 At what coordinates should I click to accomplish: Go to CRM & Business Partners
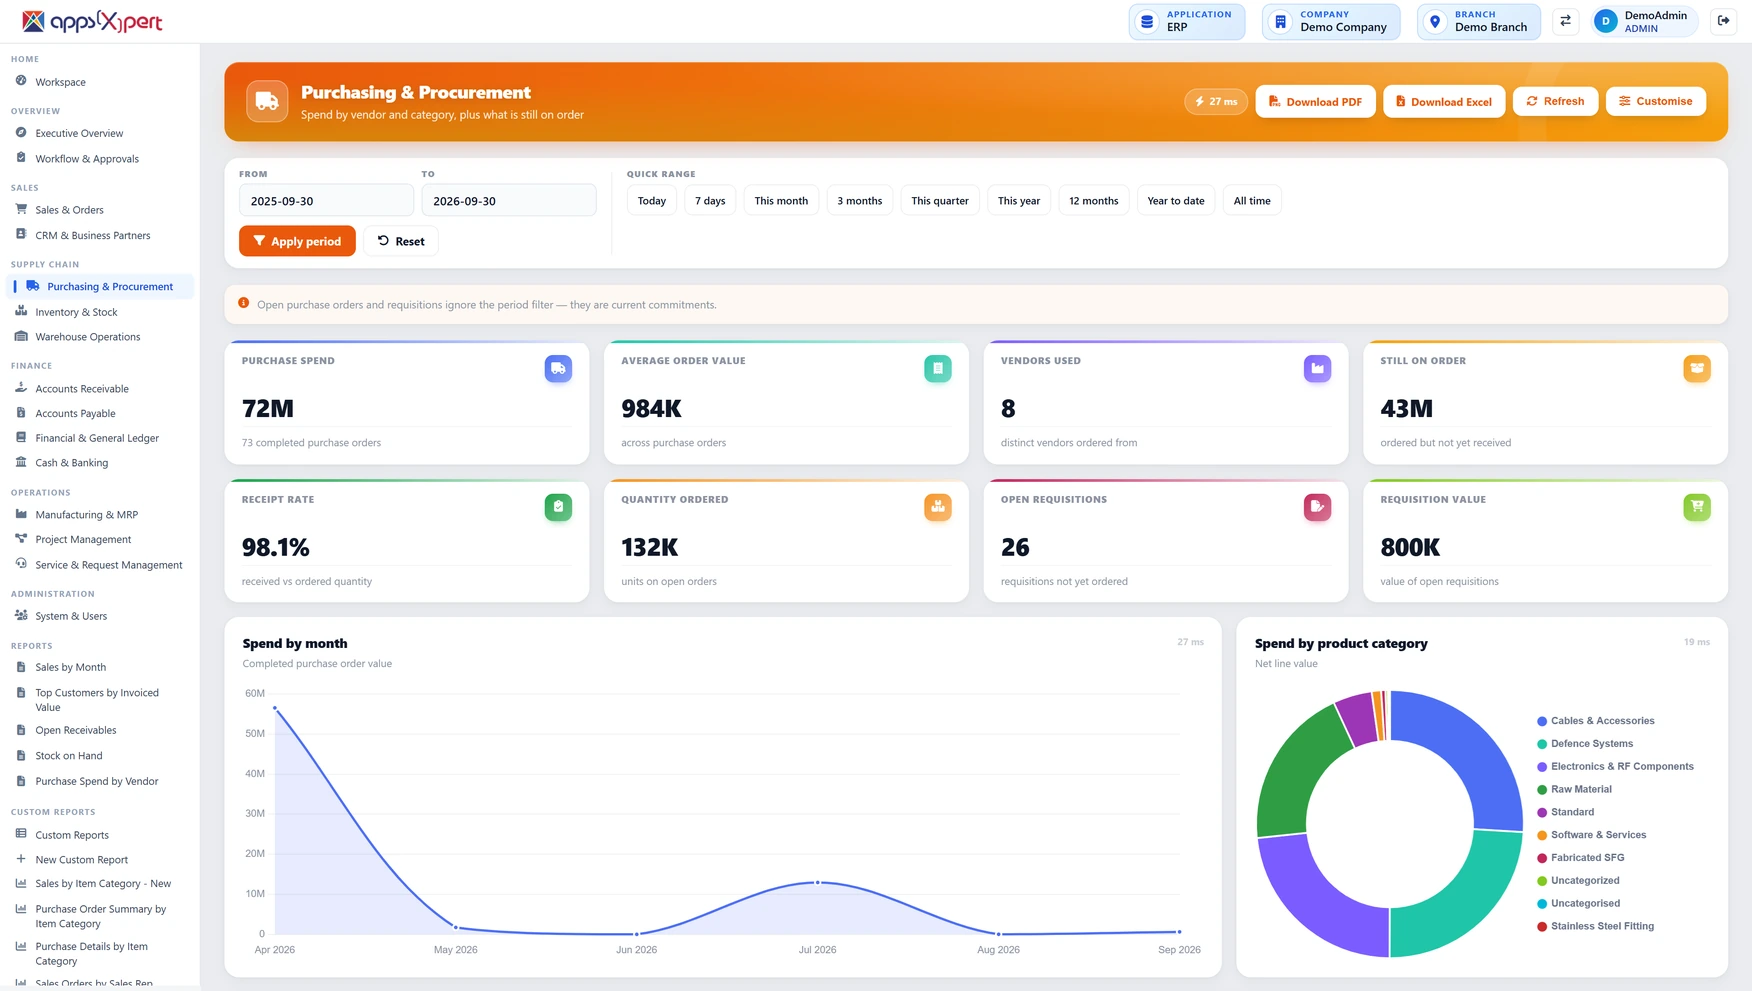click(93, 235)
